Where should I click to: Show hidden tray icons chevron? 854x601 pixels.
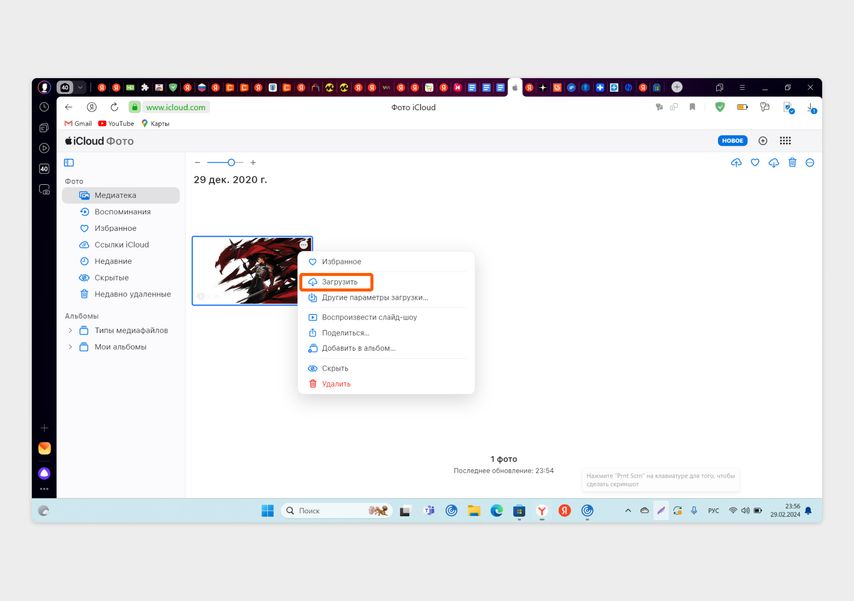pos(627,511)
